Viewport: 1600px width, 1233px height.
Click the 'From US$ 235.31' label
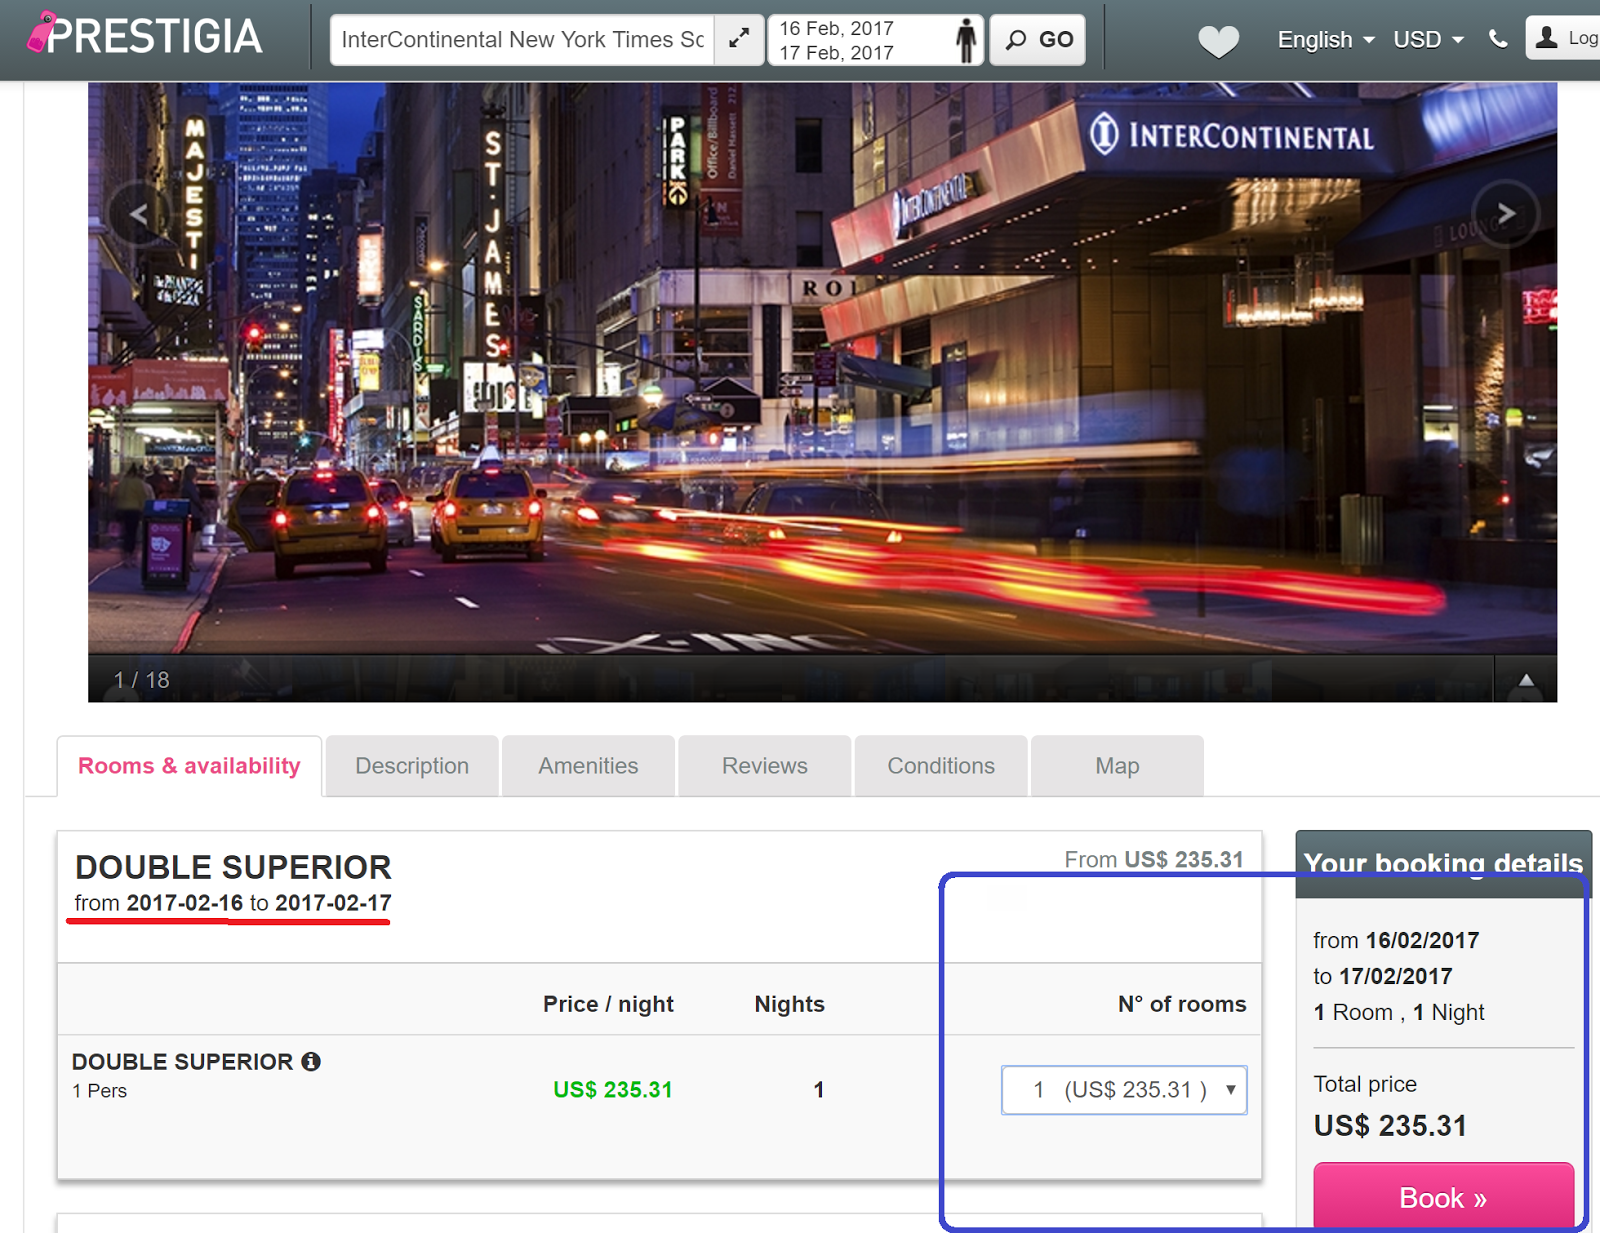[1154, 860]
